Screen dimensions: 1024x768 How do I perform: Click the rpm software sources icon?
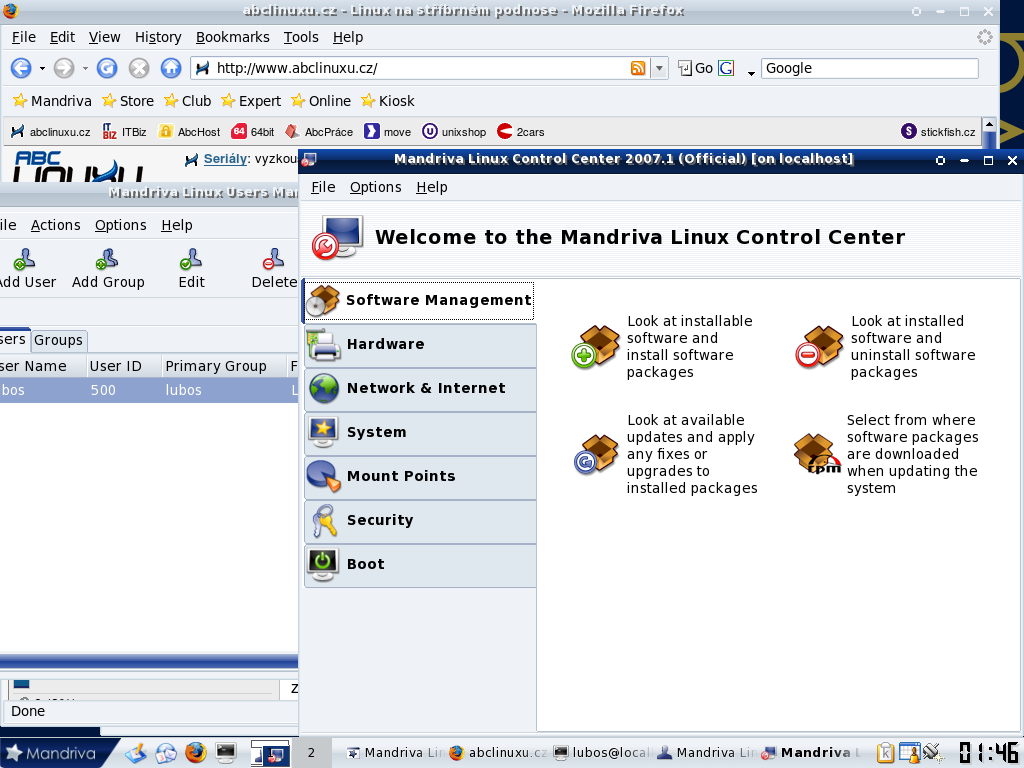(817, 454)
